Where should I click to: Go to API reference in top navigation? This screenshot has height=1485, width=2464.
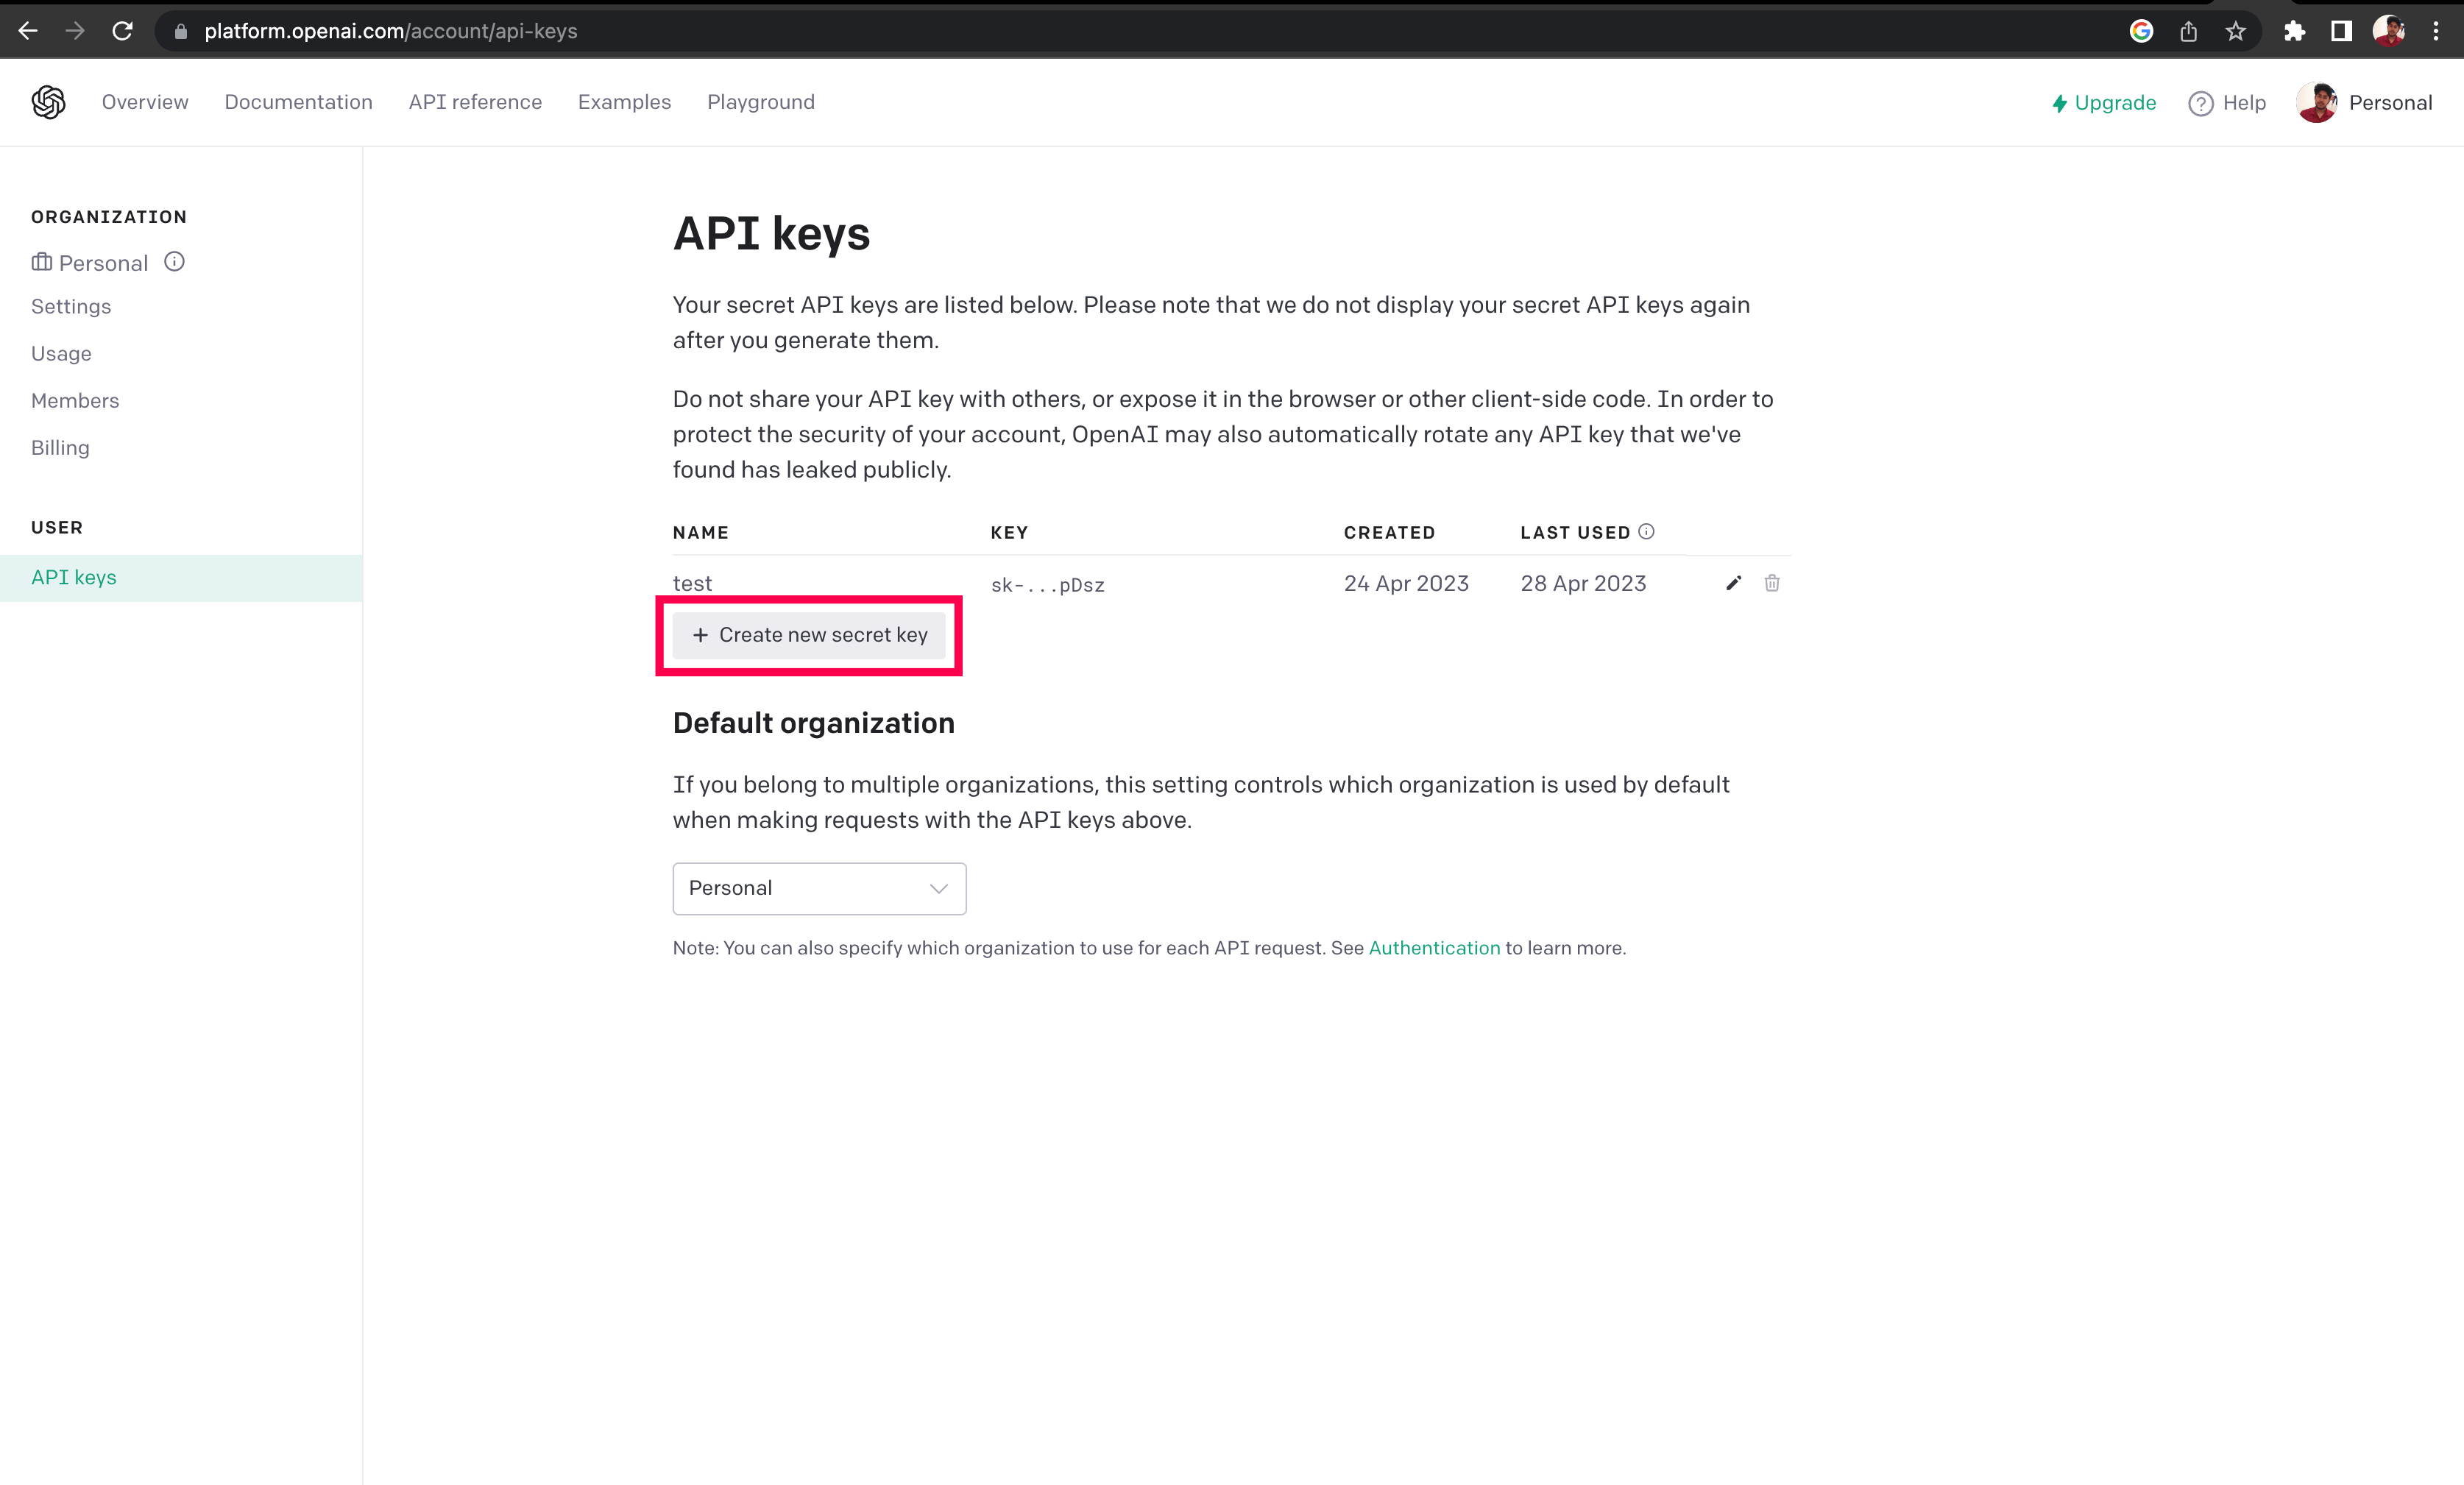click(475, 102)
